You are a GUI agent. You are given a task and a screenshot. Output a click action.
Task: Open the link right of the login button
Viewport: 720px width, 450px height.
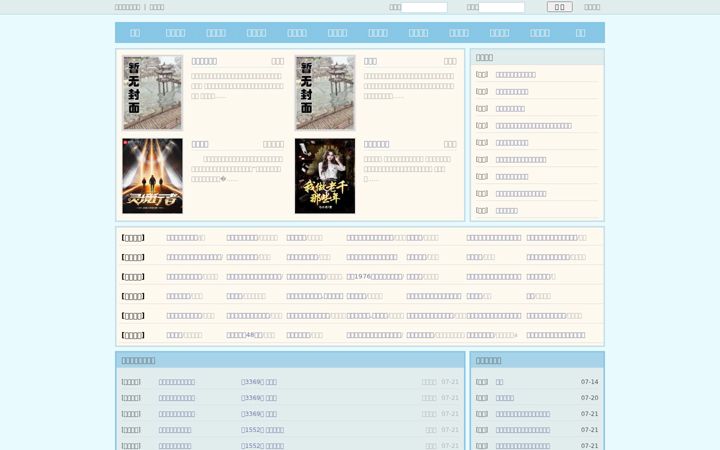click(x=592, y=7)
